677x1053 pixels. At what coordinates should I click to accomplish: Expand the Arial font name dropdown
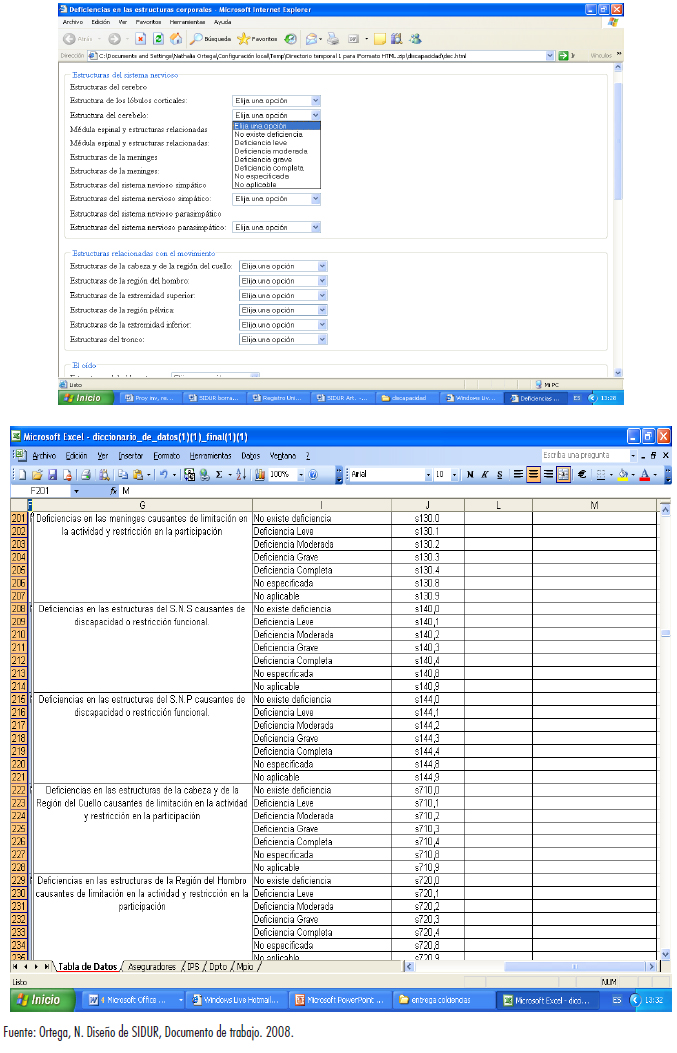coord(426,474)
